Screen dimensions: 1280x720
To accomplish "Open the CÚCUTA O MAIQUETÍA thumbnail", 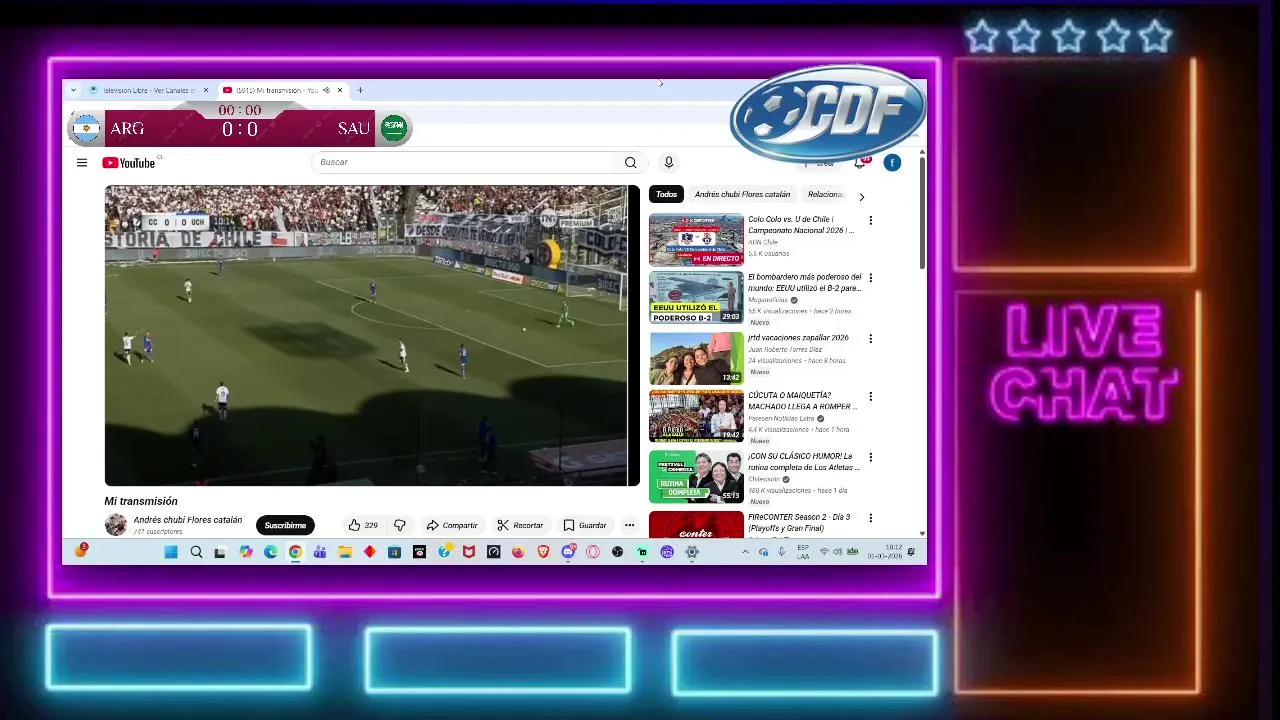I will click(696, 416).
